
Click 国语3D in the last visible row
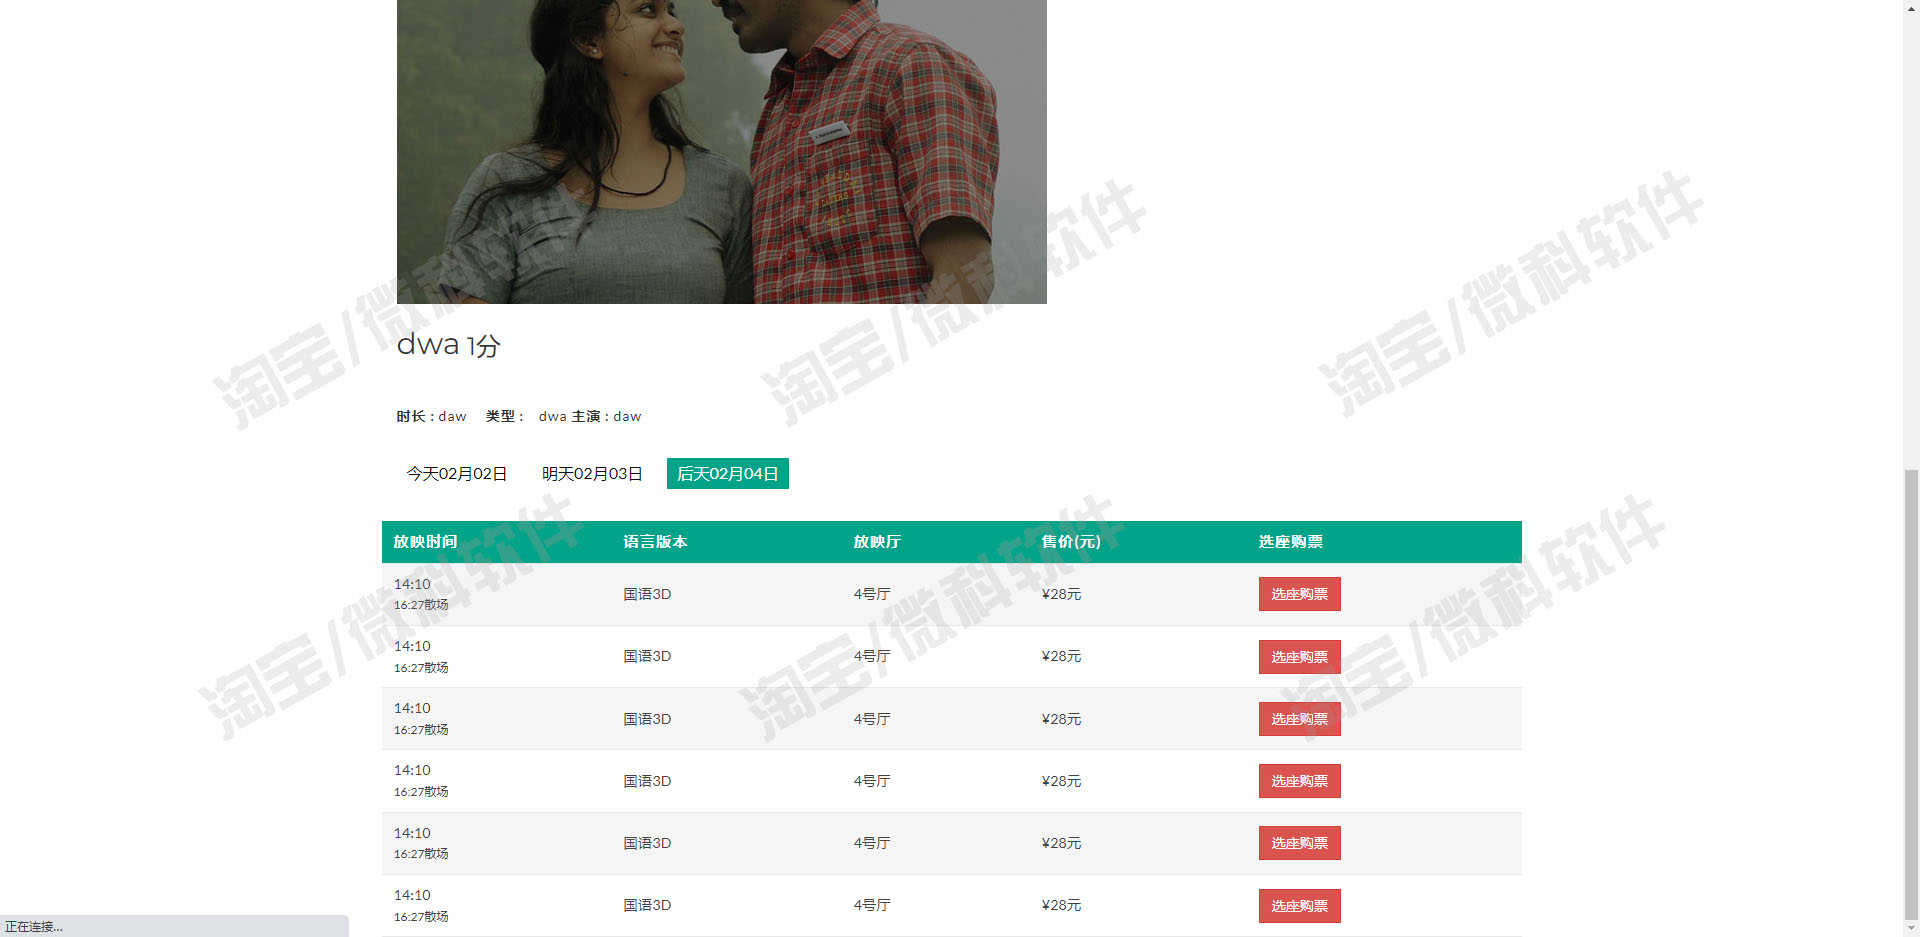647,905
